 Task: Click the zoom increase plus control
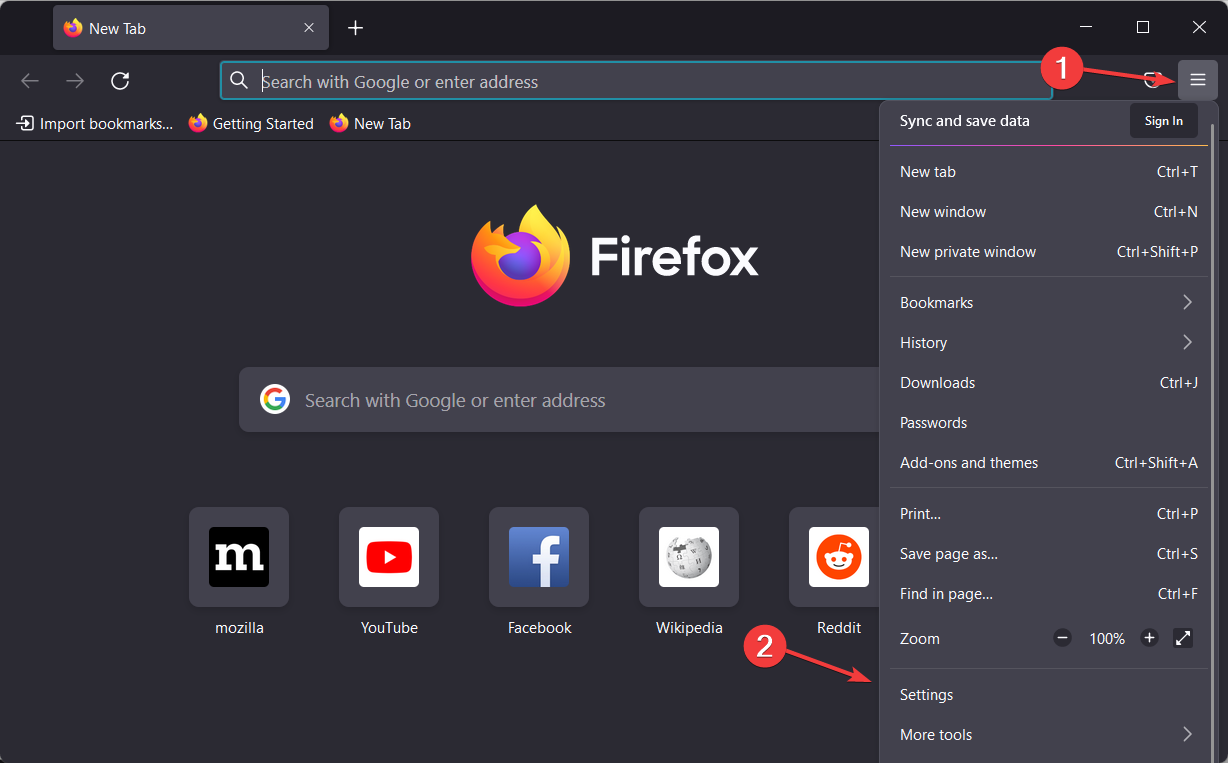point(1149,638)
